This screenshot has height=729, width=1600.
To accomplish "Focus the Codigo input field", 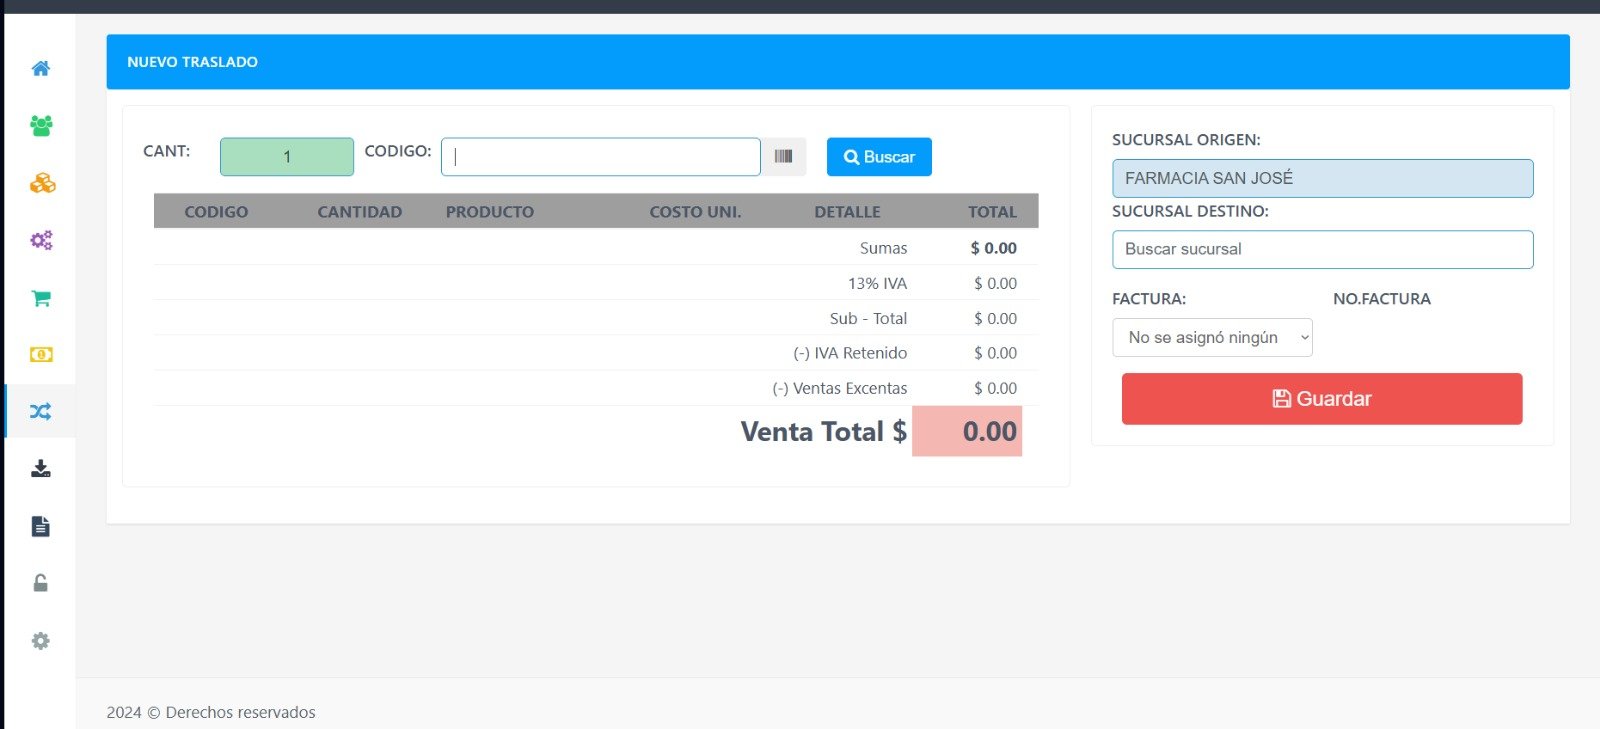I will point(600,157).
